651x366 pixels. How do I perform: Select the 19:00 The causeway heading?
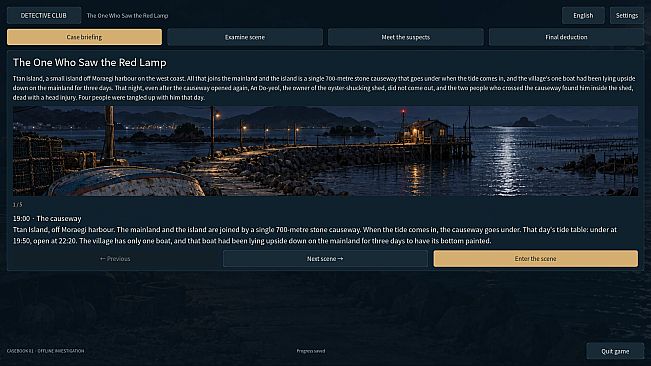47,218
